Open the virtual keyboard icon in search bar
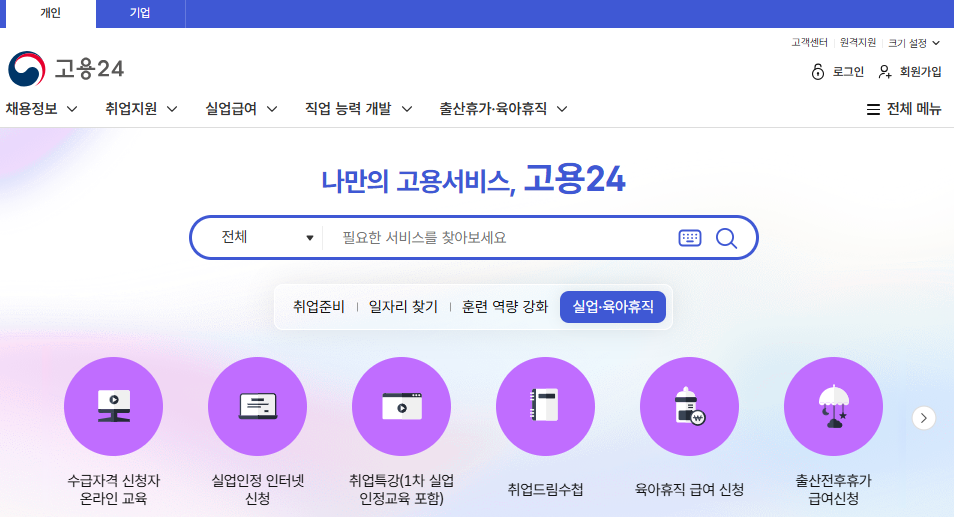The height and width of the screenshot is (517, 954). 689,238
